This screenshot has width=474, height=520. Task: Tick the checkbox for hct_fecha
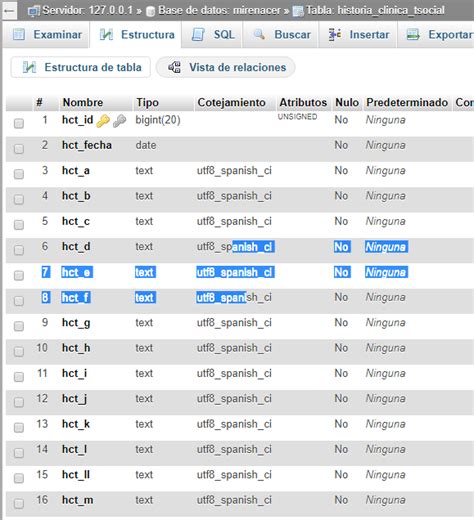tap(19, 149)
